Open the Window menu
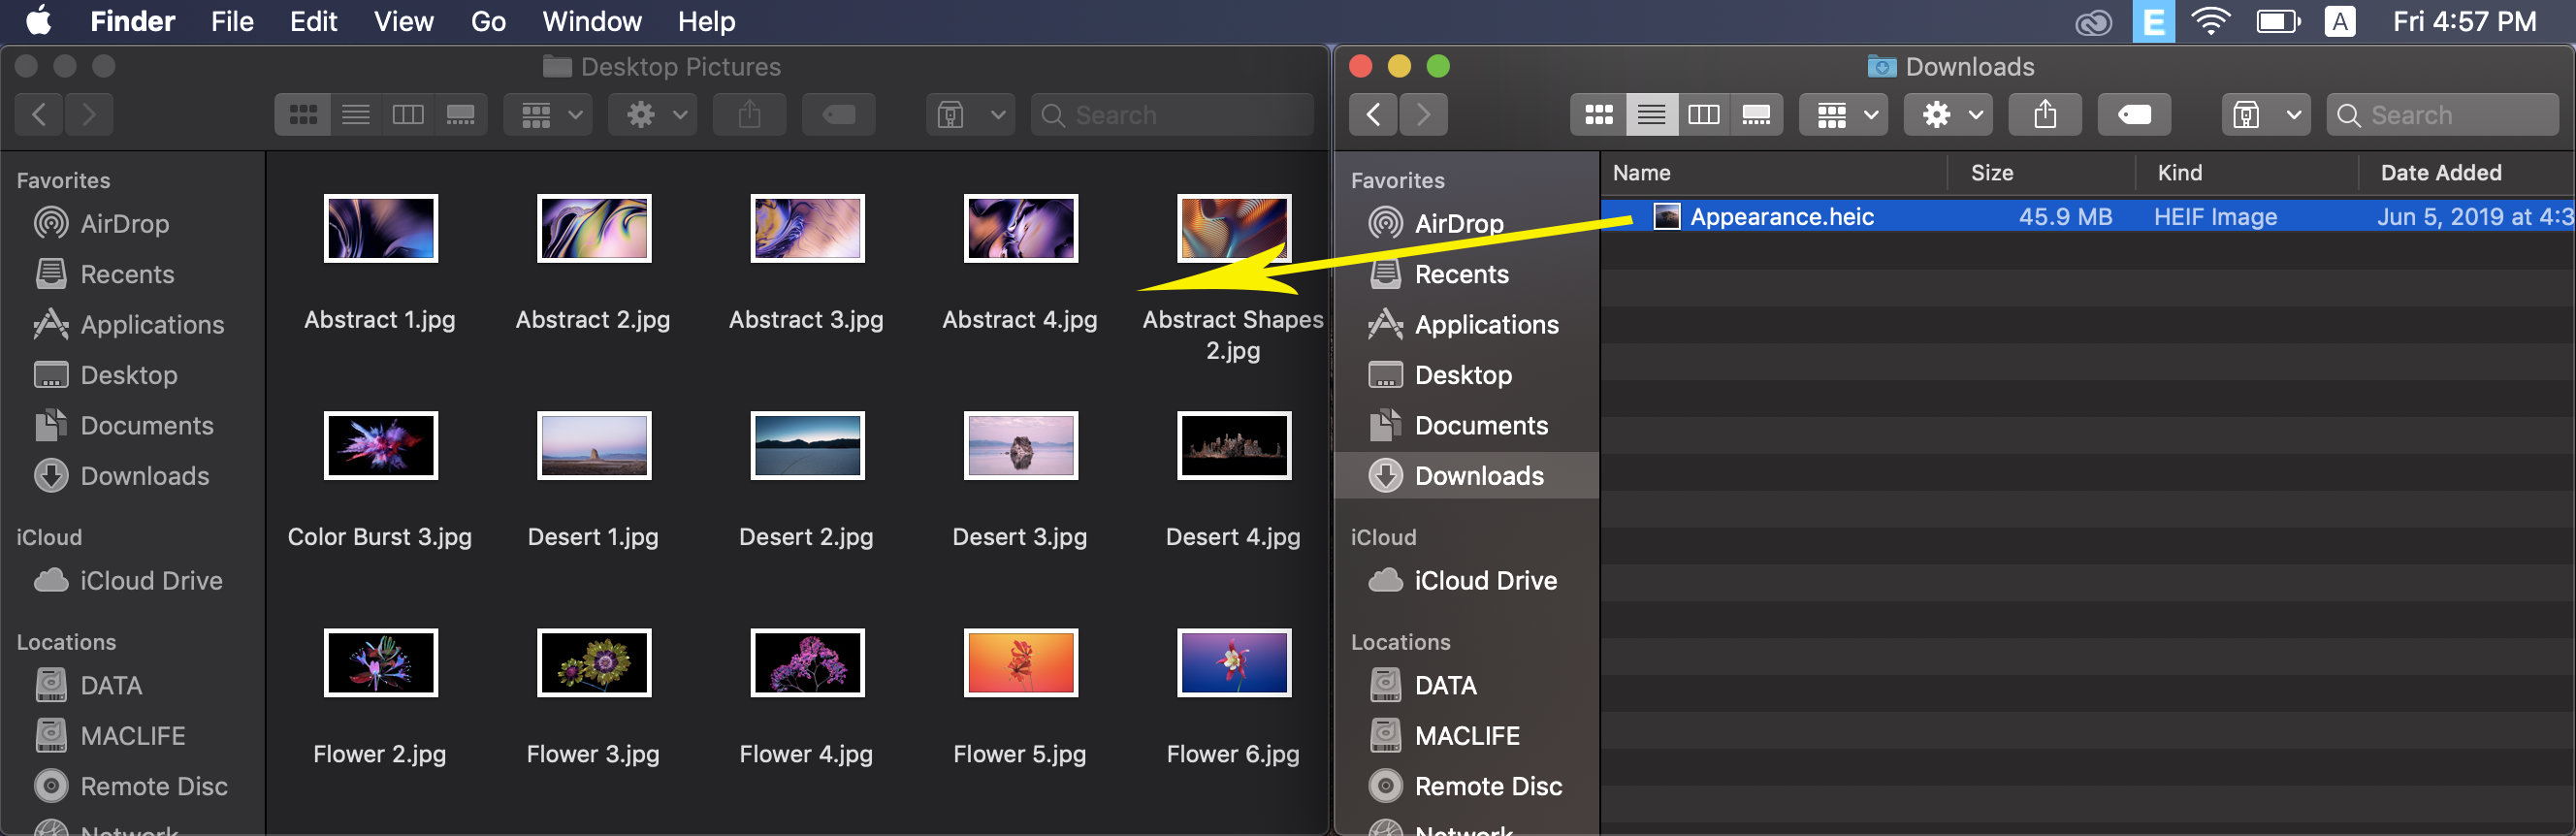The image size is (2576, 836). (592, 21)
